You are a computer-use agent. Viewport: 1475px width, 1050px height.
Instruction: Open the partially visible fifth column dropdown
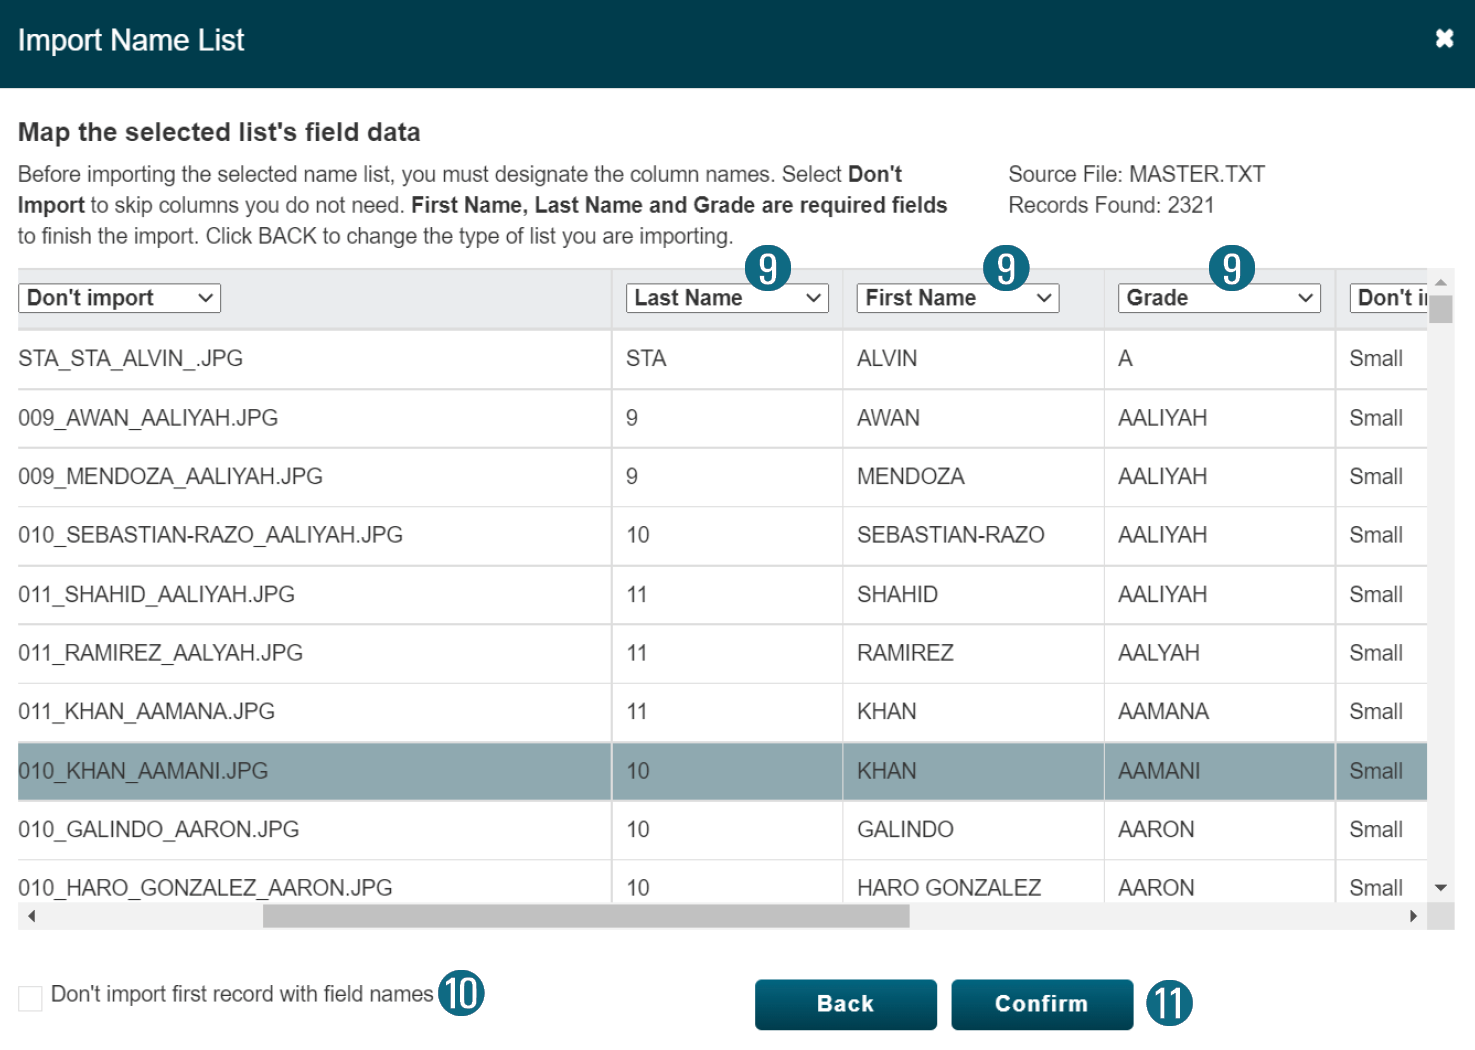pyautogui.click(x=1390, y=298)
